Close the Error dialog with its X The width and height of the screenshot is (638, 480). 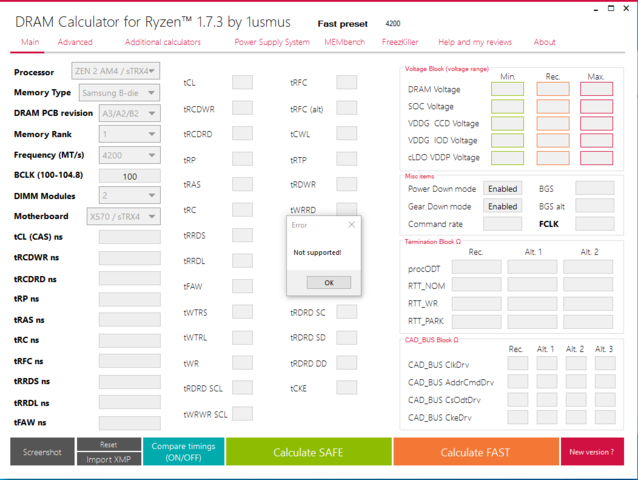(352, 225)
